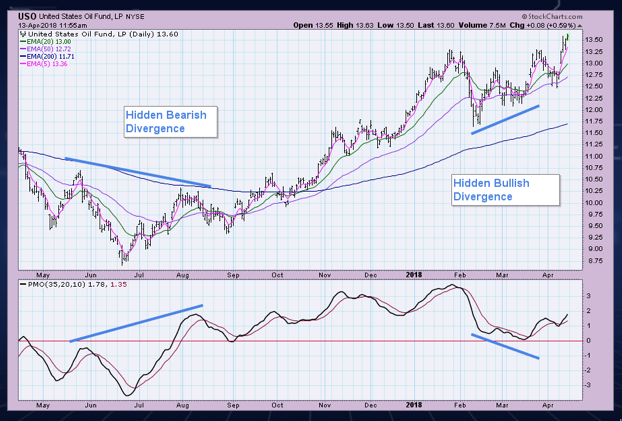This screenshot has width=622, height=421.
Task: Click the "United States Oil Fund, LP (Daily) 13.60" legend
Action: (x=103, y=35)
